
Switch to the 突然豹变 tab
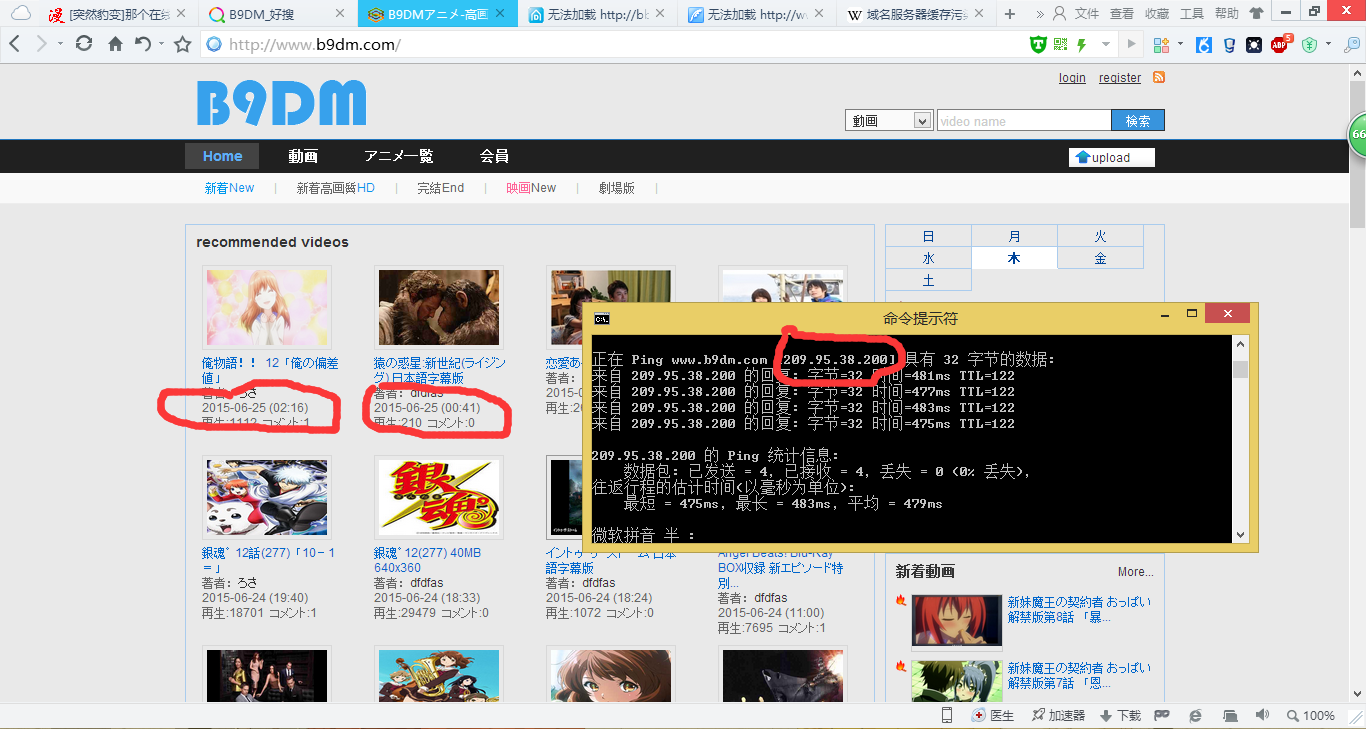pyautogui.click(x=116, y=14)
